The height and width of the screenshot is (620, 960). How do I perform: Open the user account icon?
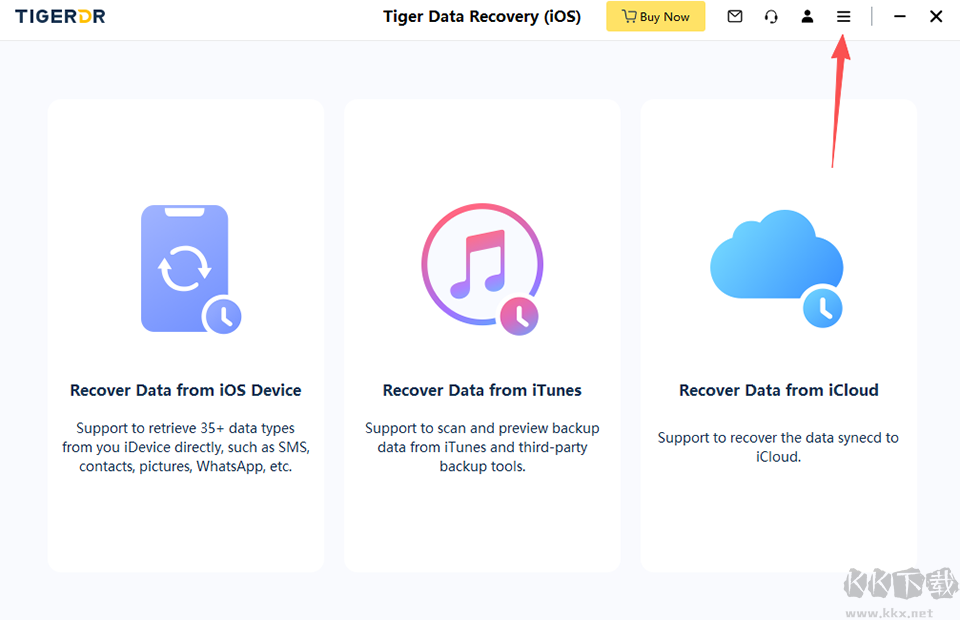point(807,17)
